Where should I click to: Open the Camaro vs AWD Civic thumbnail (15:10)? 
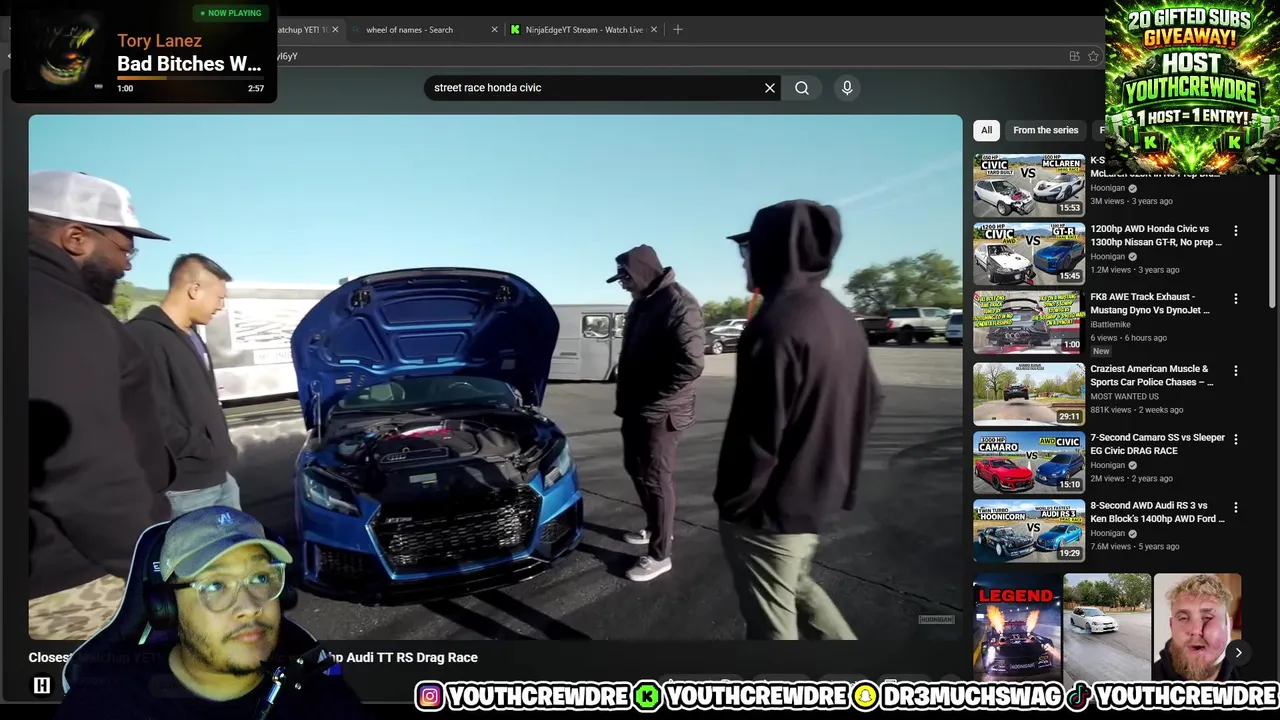click(x=1029, y=462)
